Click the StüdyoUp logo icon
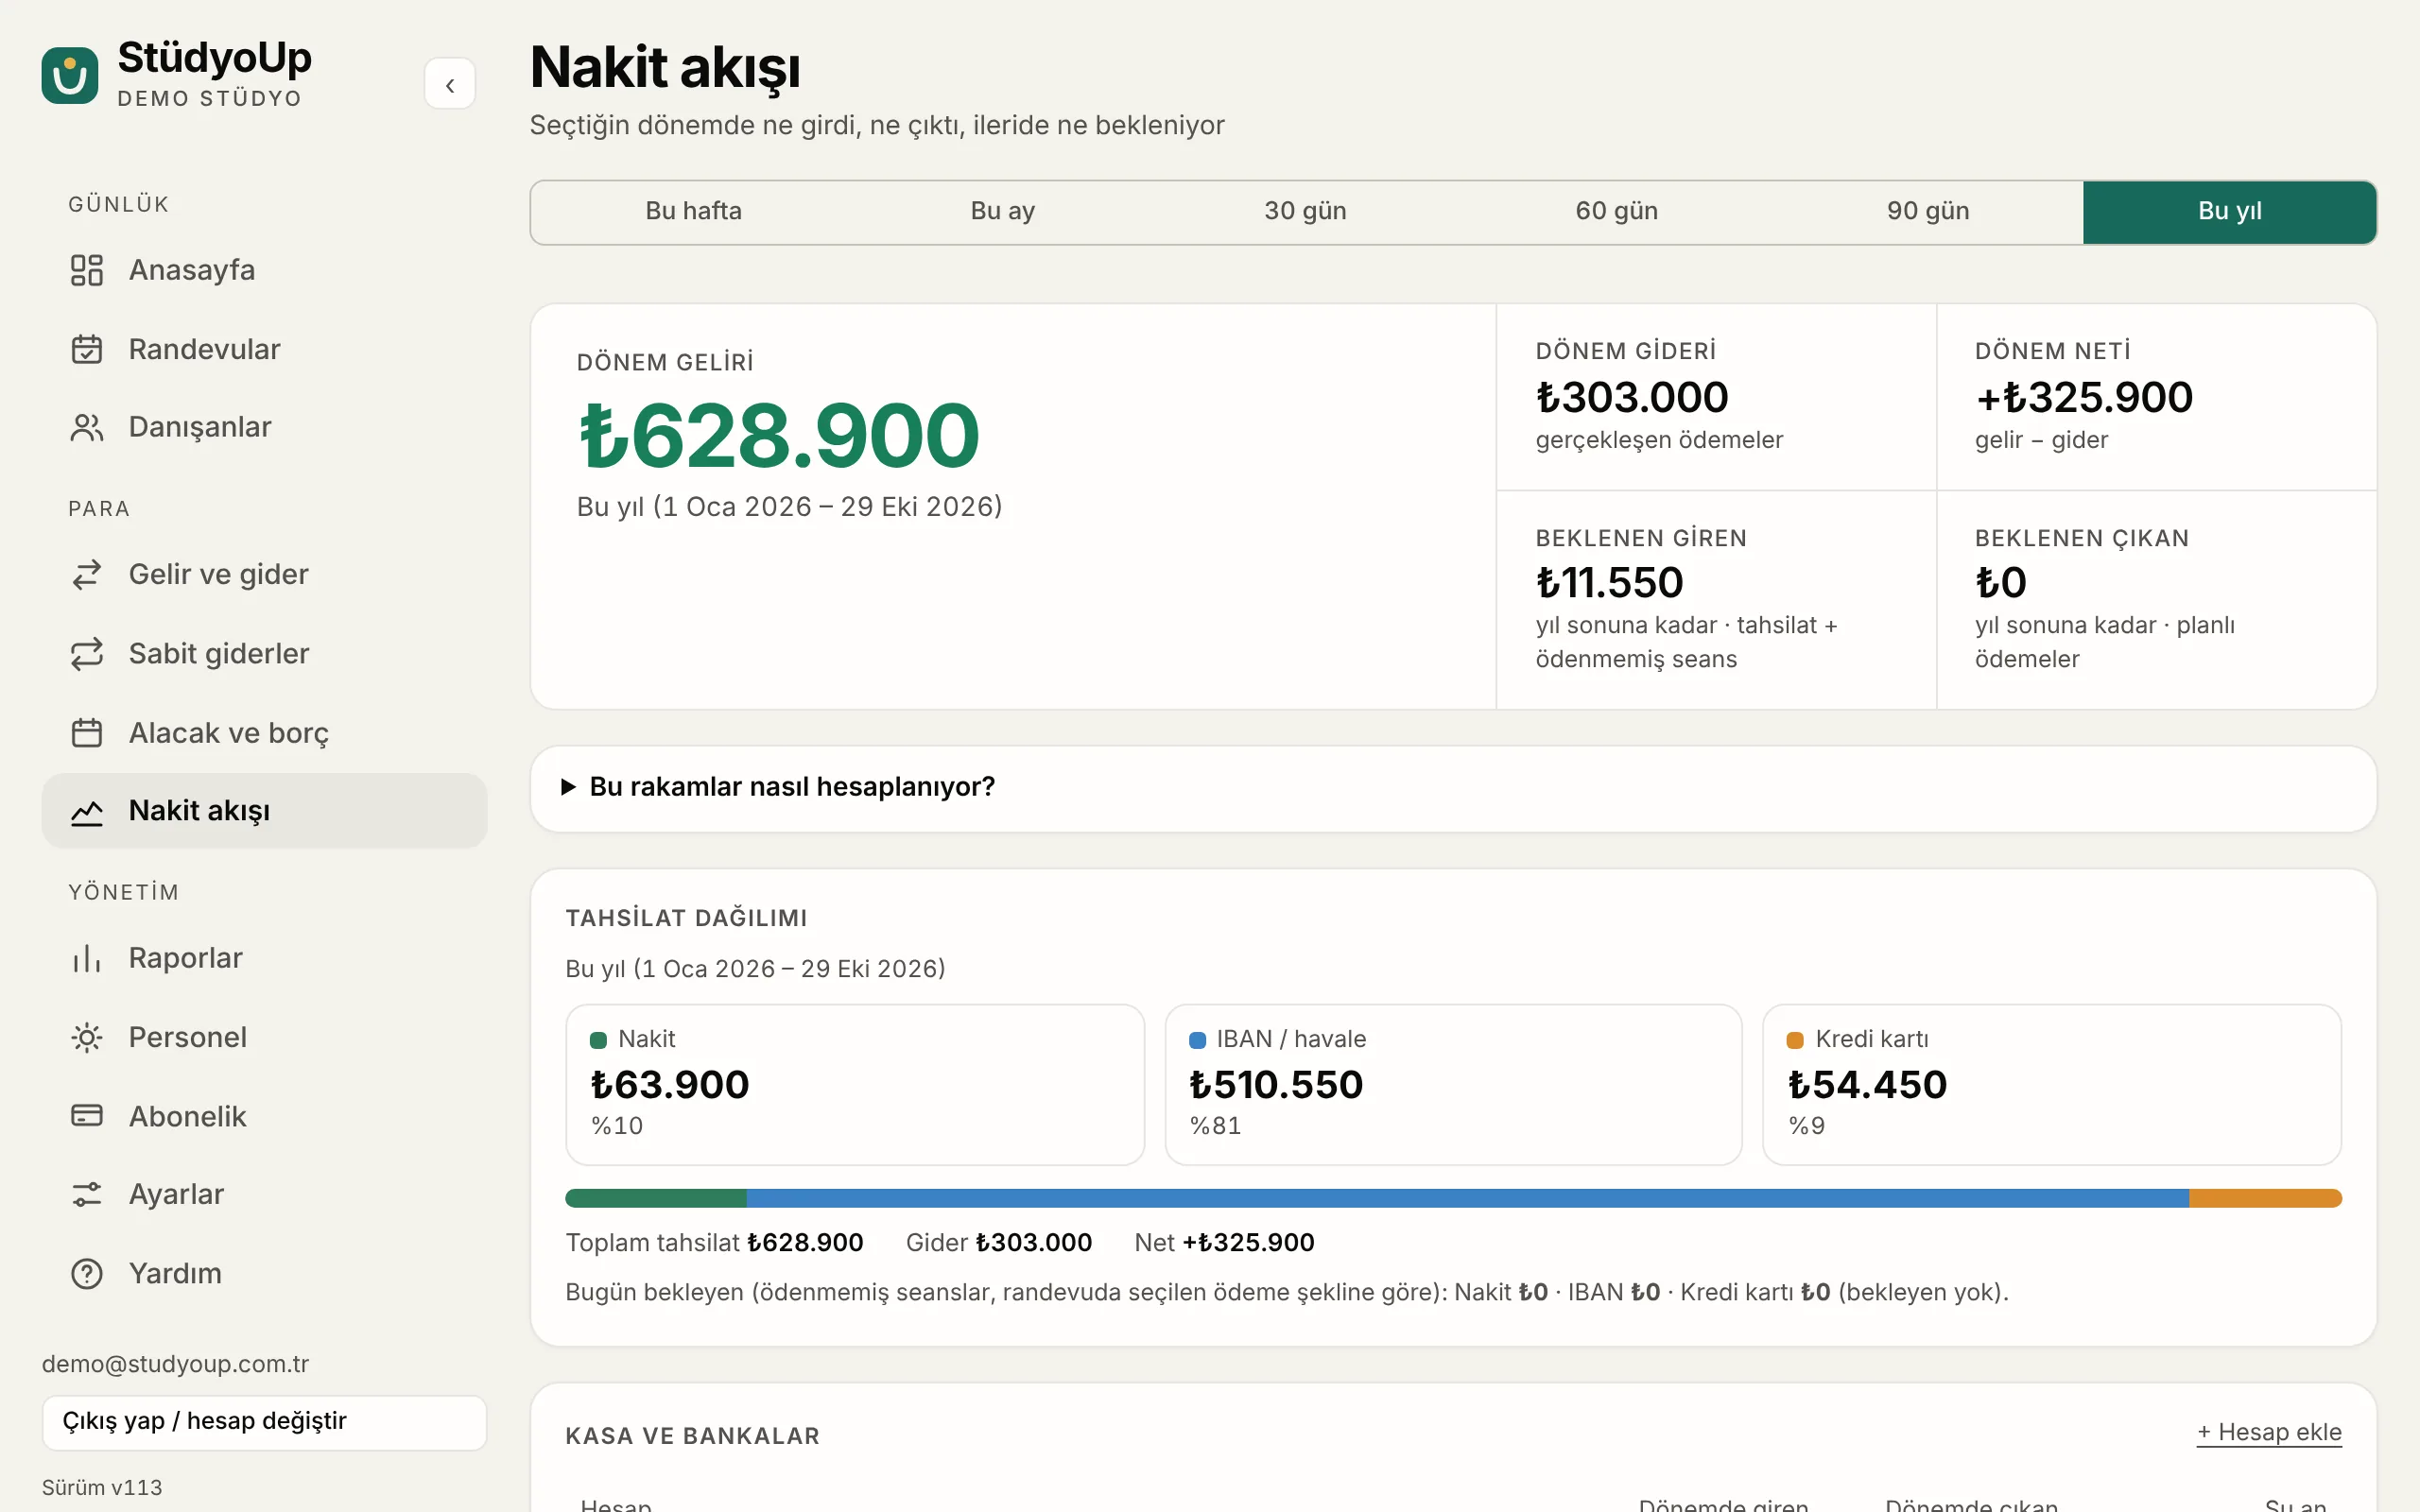Screen dimensions: 2420x1512 (70, 76)
